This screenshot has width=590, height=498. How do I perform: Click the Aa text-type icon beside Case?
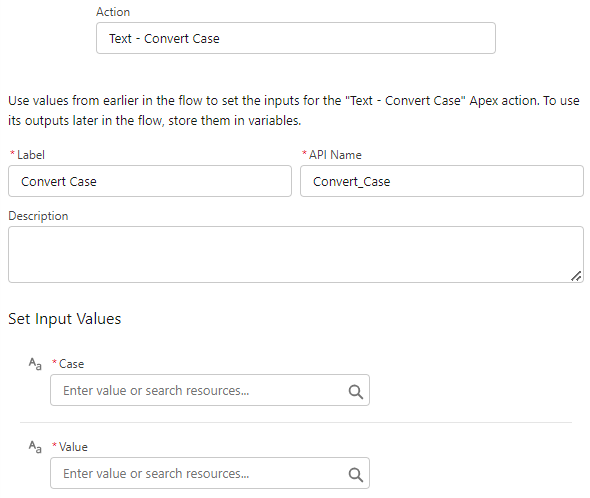[x=35, y=364]
